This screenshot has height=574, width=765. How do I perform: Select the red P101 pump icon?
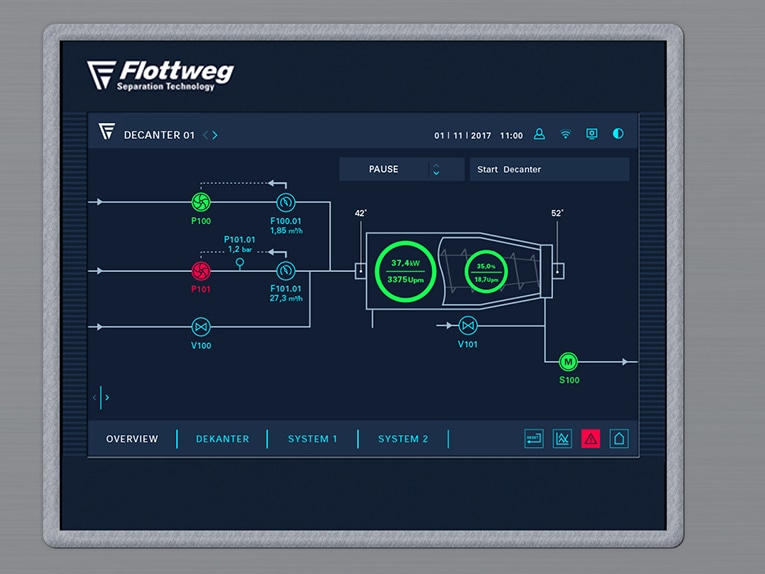pos(201,271)
